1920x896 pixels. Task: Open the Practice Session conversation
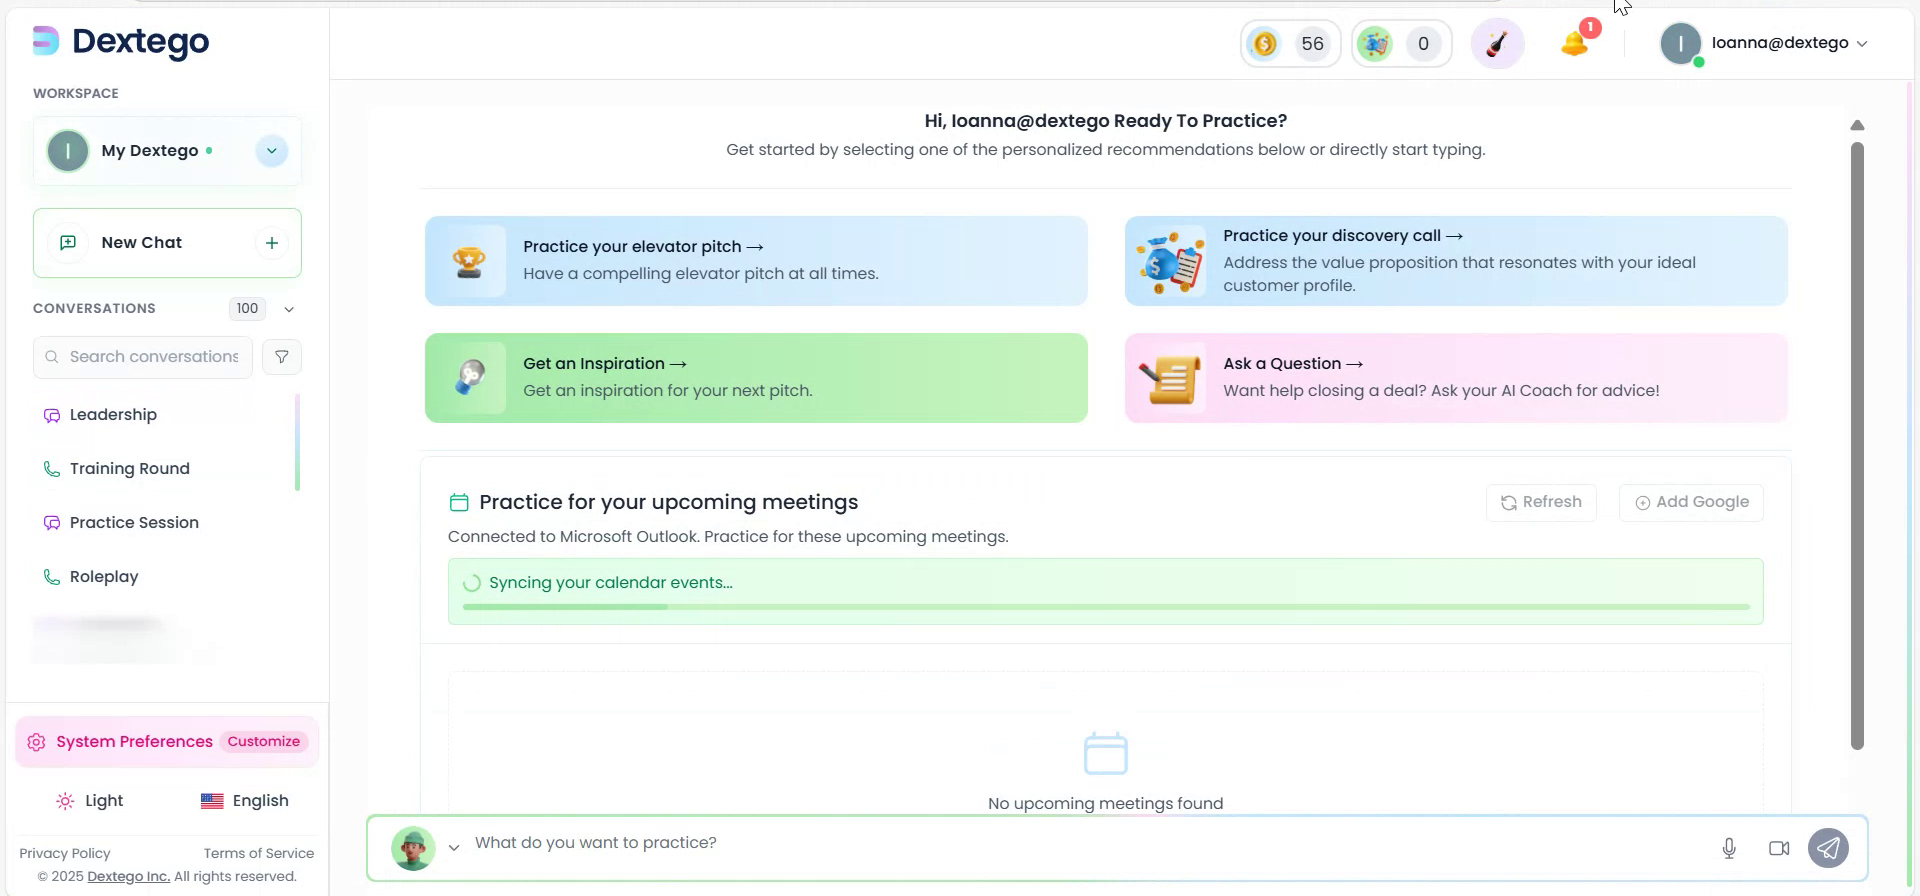pyautogui.click(x=134, y=523)
